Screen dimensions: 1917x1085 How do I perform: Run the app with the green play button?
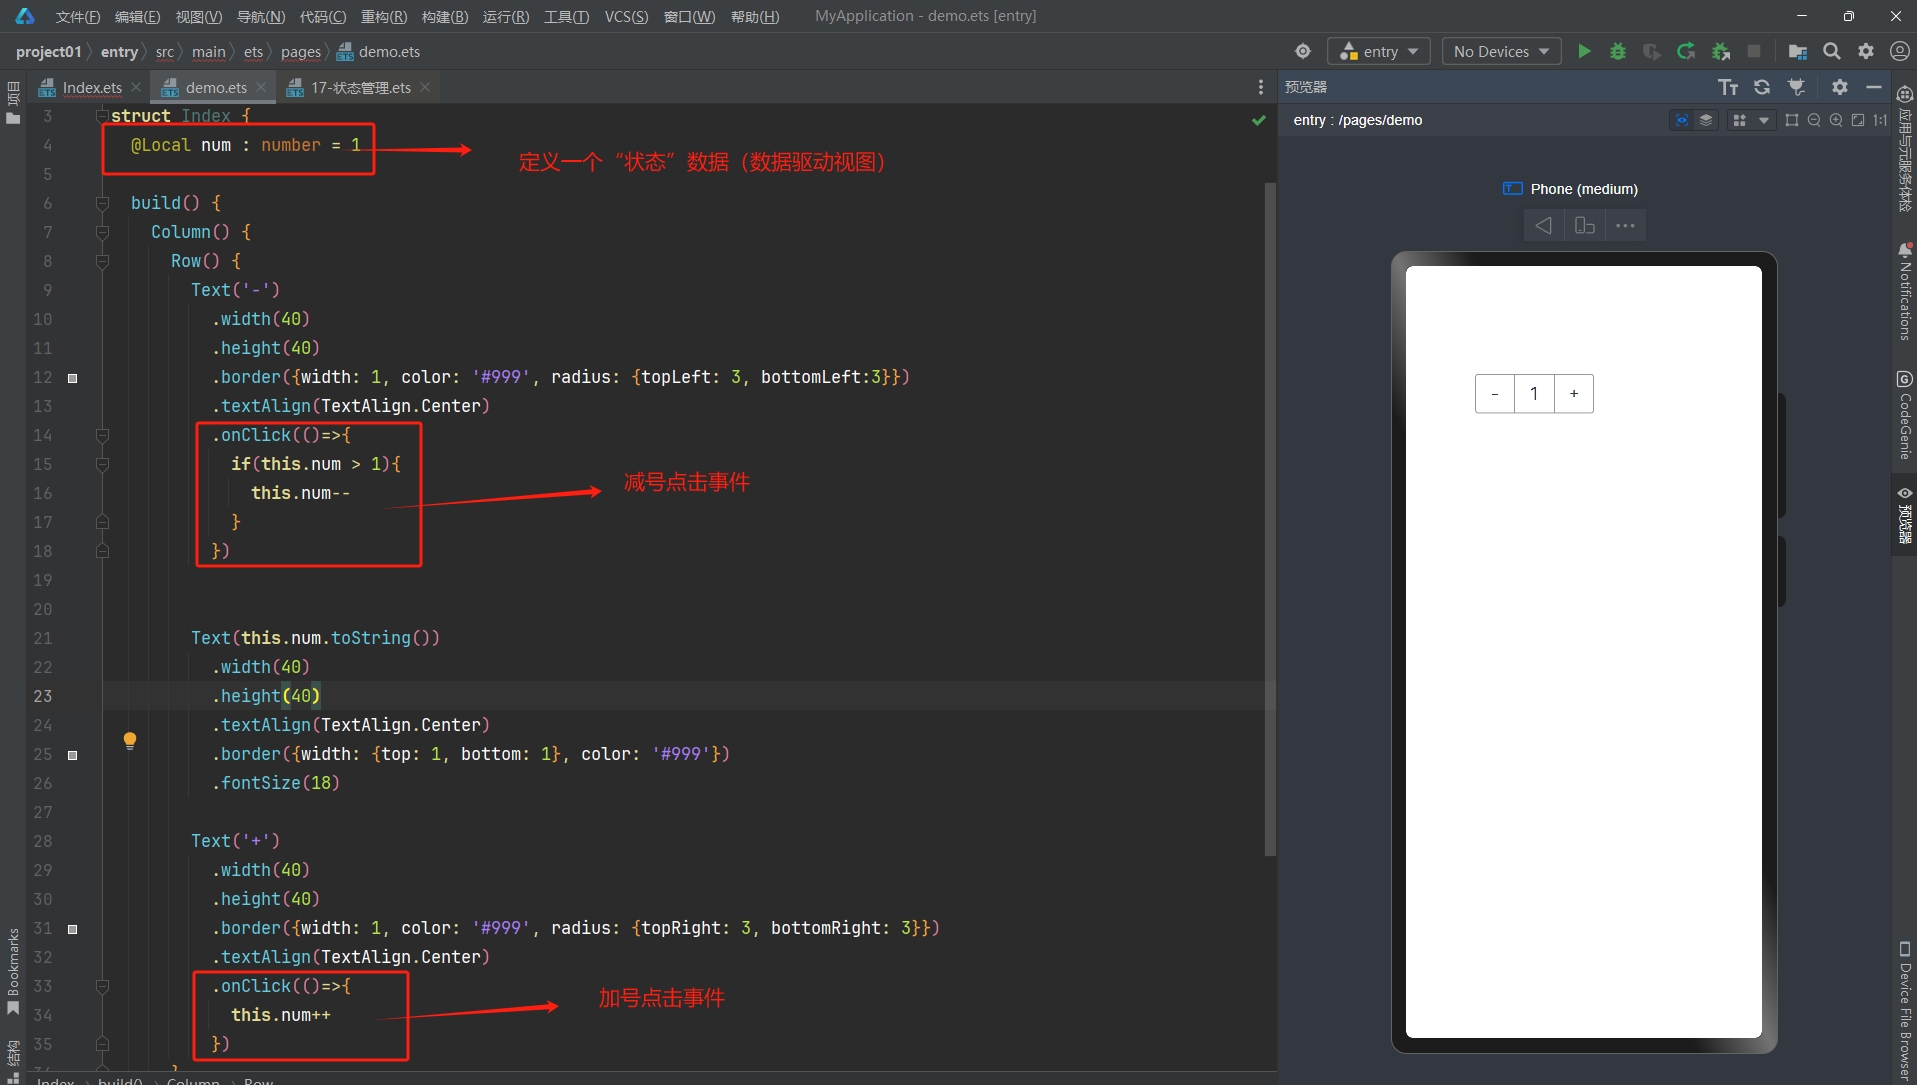pyautogui.click(x=1584, y=51)
